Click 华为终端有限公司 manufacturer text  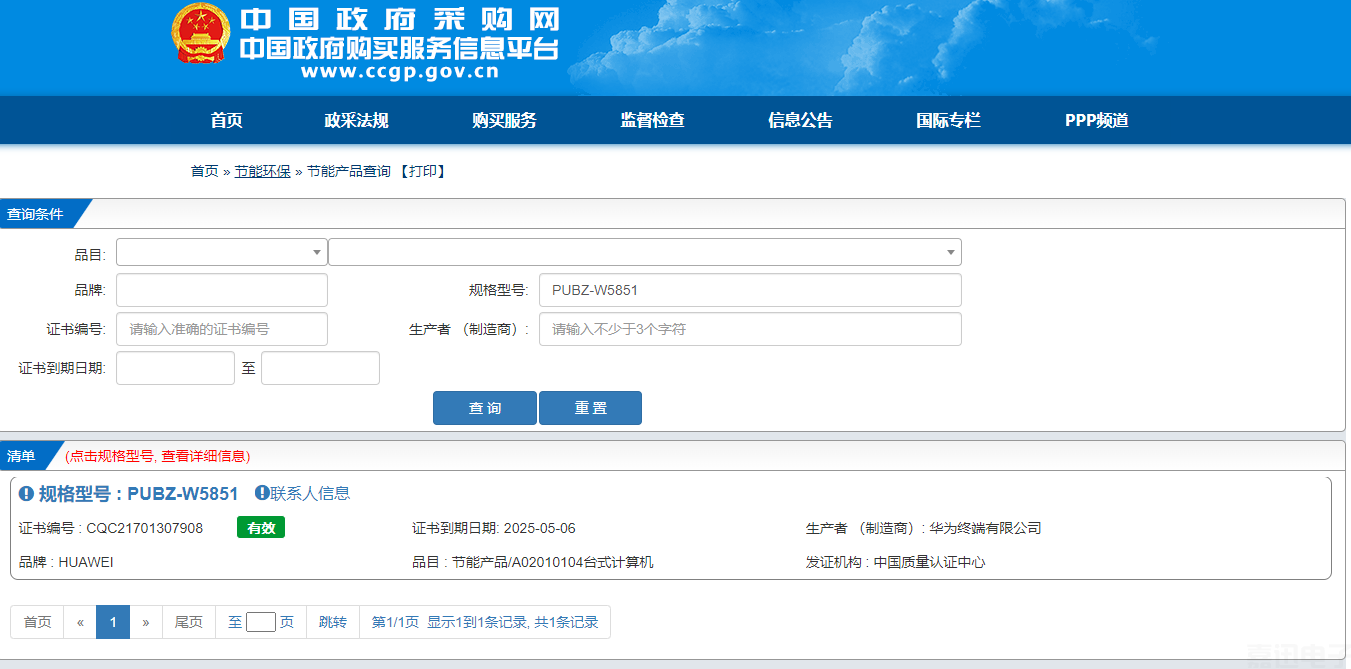985,528
